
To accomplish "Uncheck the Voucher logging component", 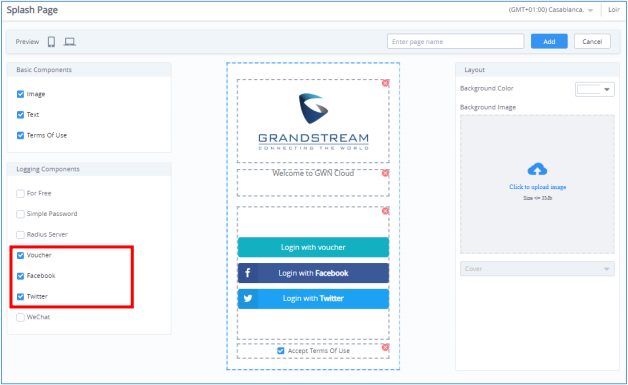I will (x=20, y=255).
